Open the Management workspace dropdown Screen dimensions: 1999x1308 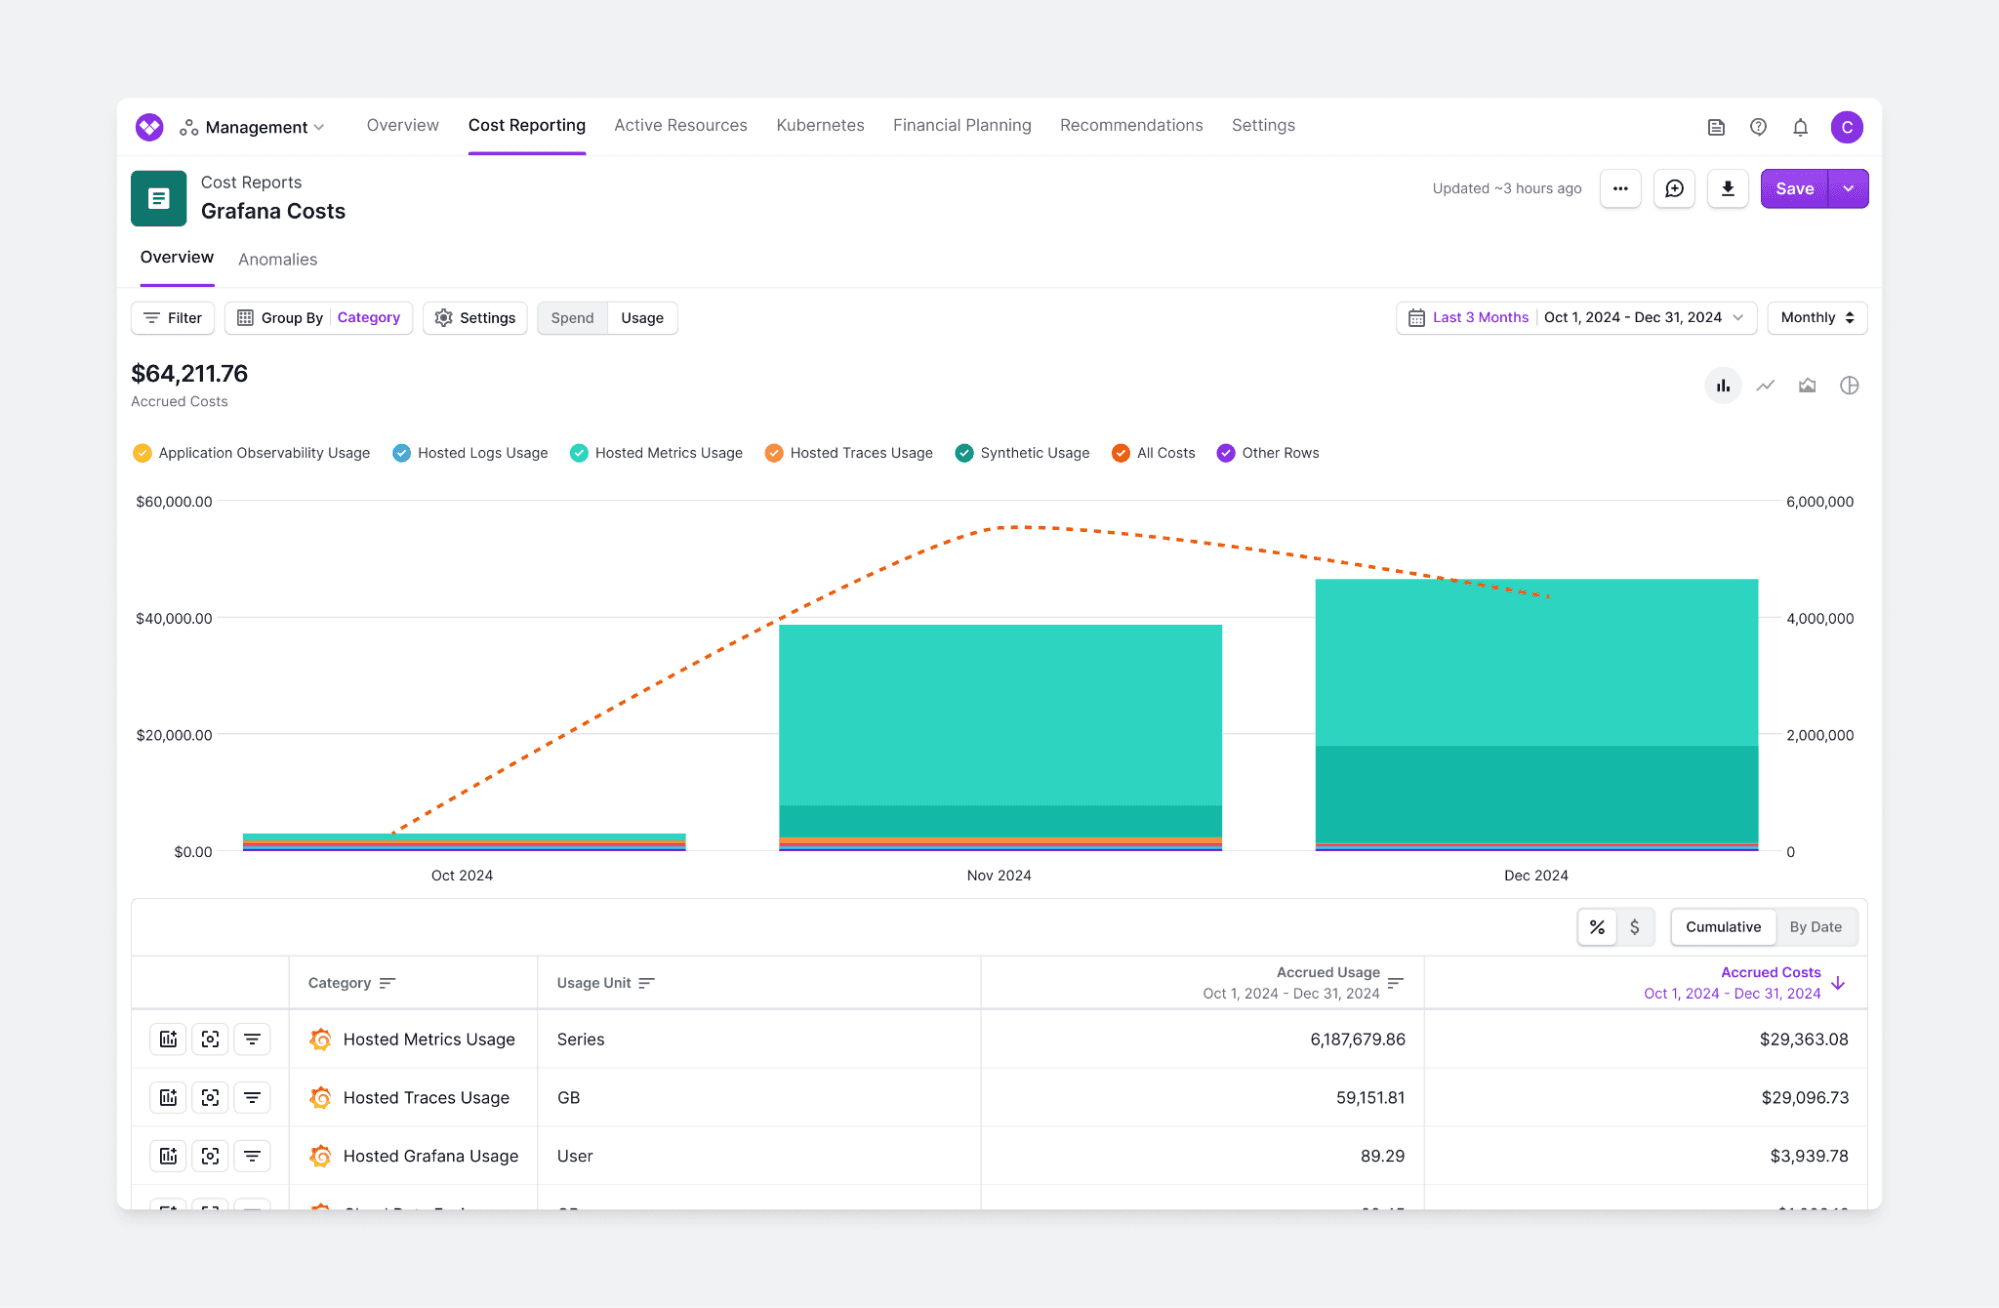click(253, 126)
